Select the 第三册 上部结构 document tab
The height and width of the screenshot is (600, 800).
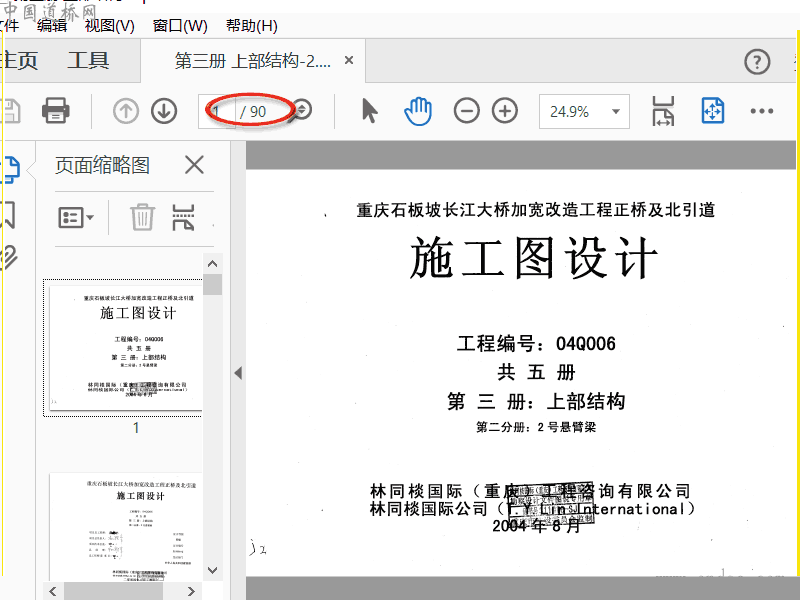point(253,61)
